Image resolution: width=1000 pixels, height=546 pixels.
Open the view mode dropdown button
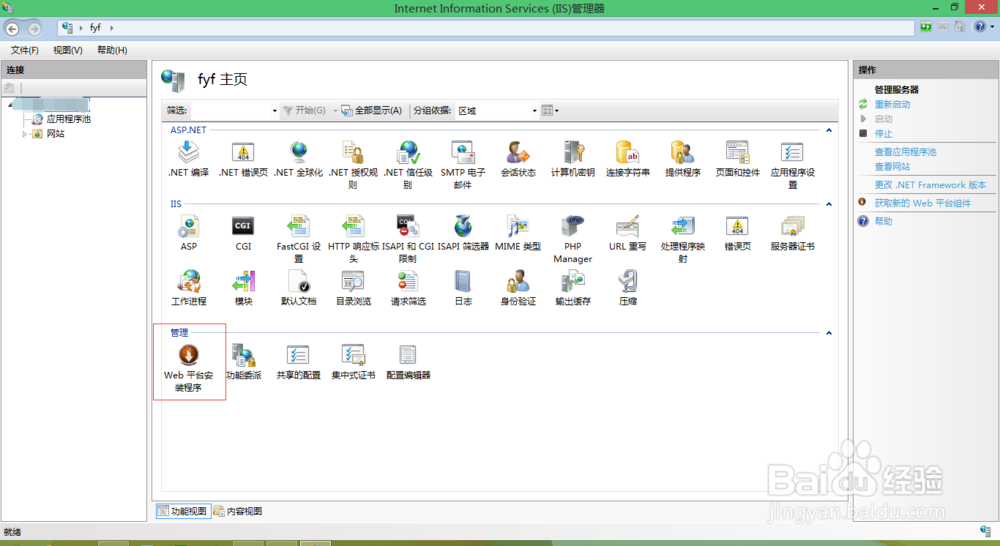pos(550,110)
